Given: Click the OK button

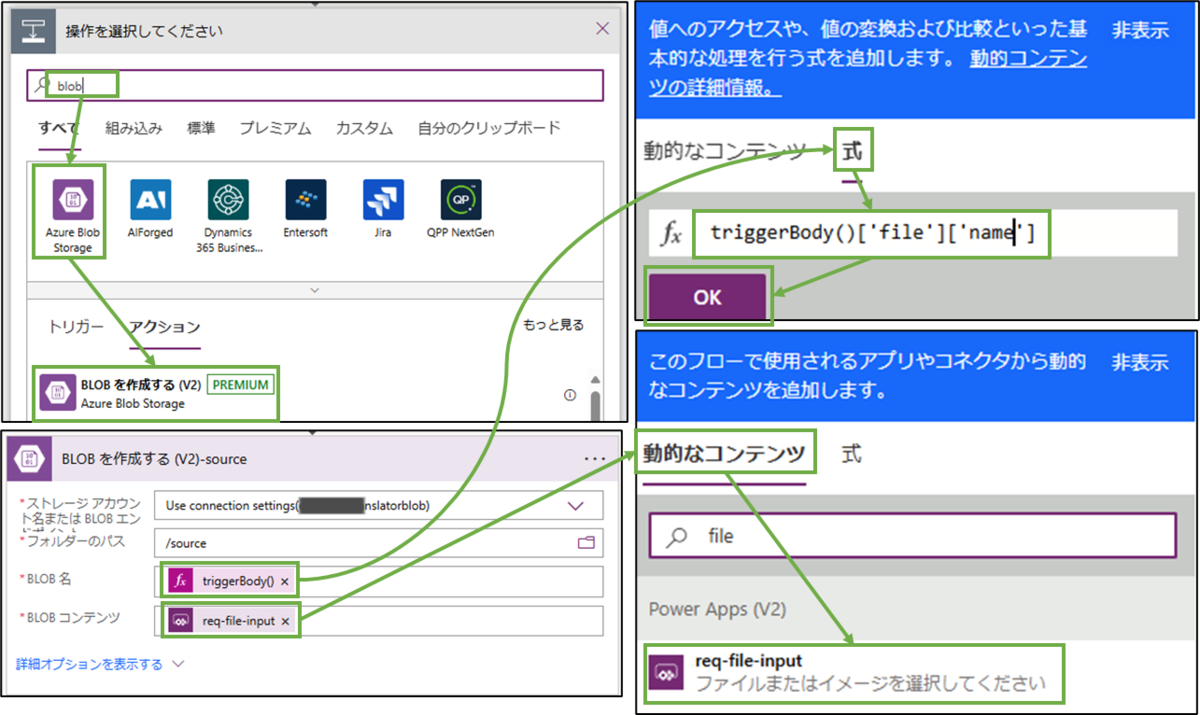Looking at the screenshot, I should click(707, 298).
